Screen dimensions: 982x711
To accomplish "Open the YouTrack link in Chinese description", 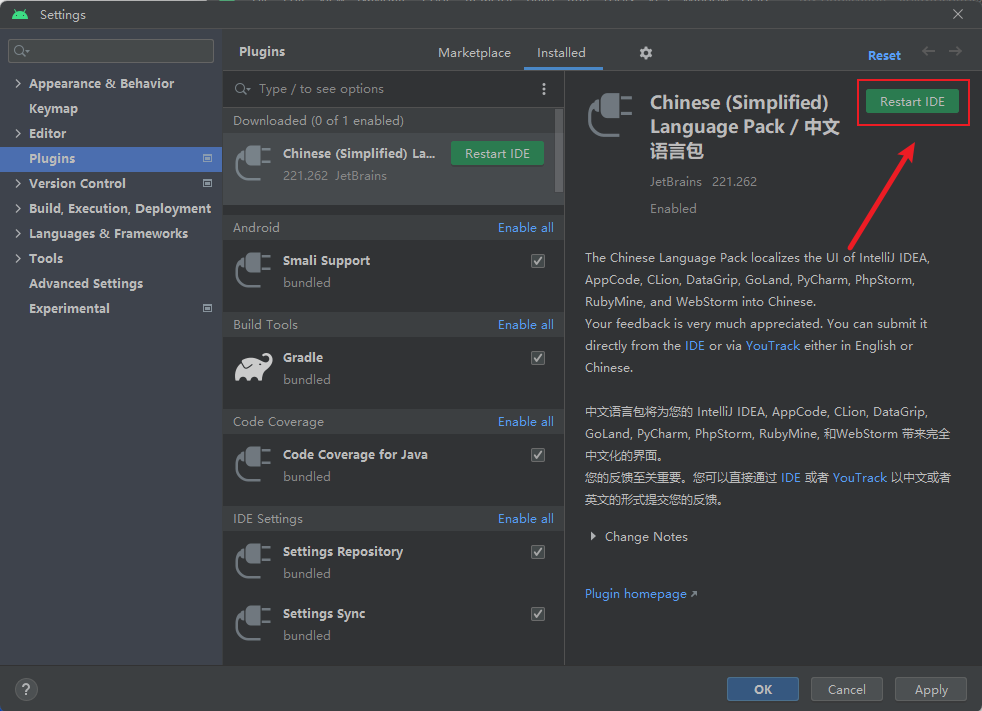I will (x=860, y=478).
